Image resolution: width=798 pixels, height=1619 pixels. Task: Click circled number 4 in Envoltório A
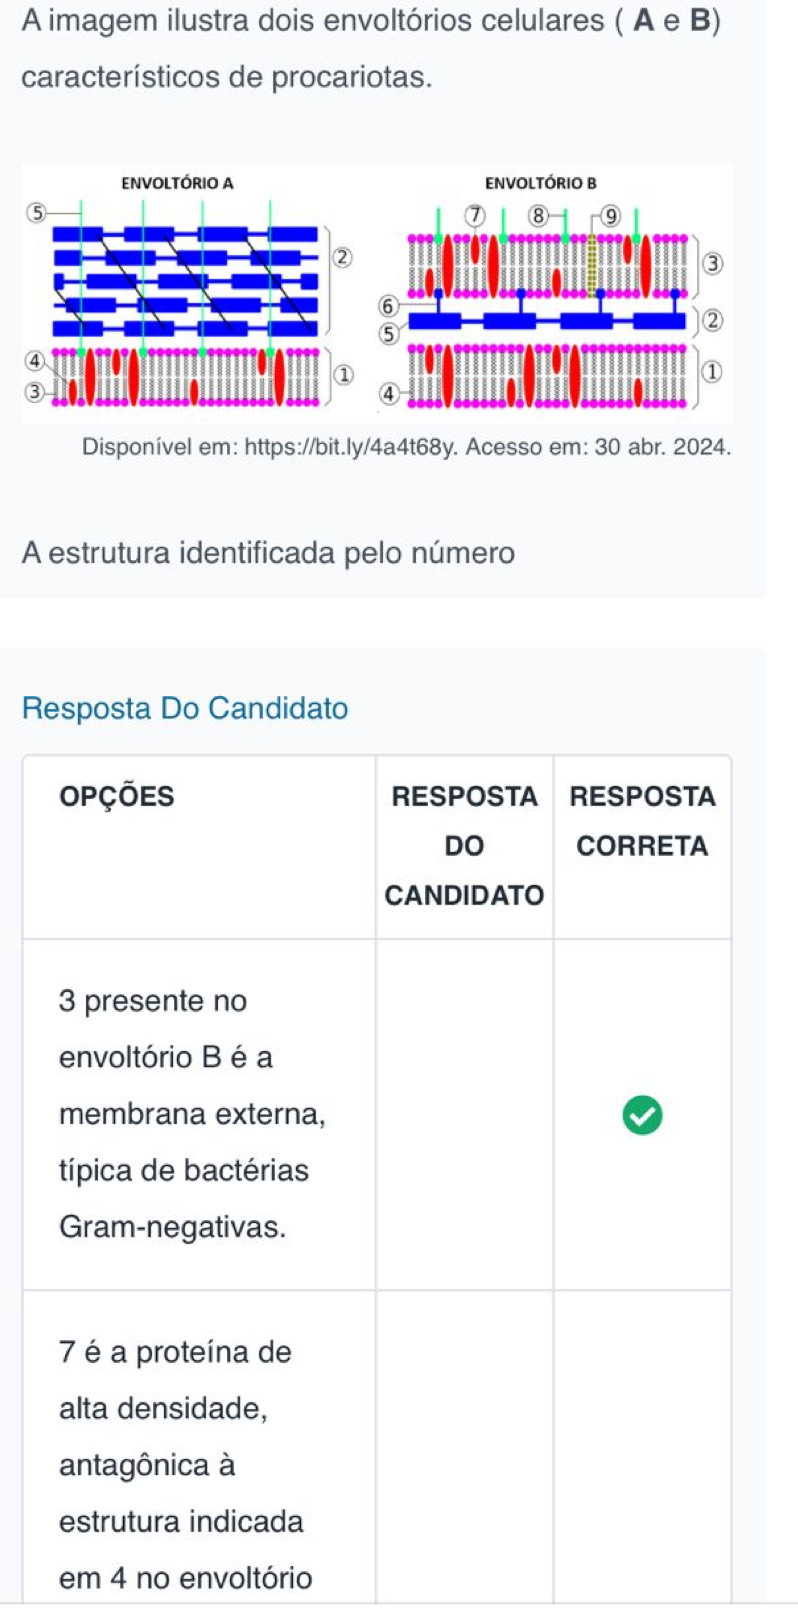coord(35,359)
